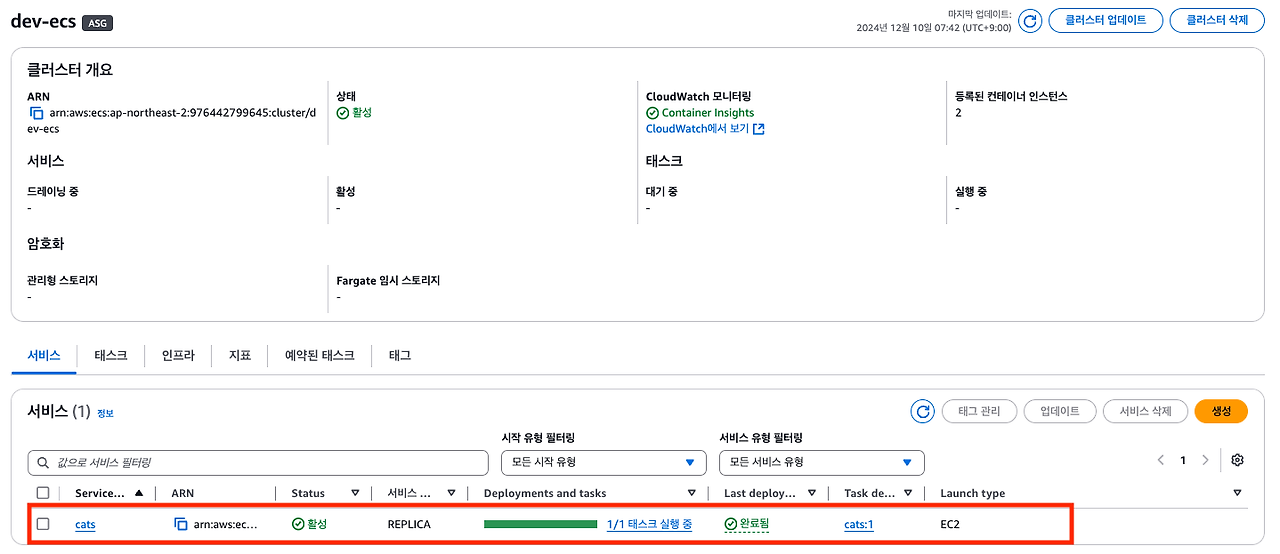1280x554 pixels.
Task: Open the 모든 시작 유형 launch type dropdown
Action: (x=603, y=462)
